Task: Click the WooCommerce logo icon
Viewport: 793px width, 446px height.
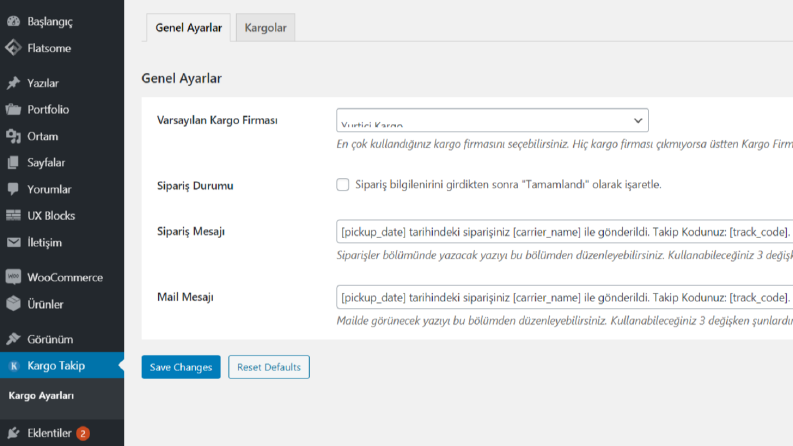Action: point(14,277)
